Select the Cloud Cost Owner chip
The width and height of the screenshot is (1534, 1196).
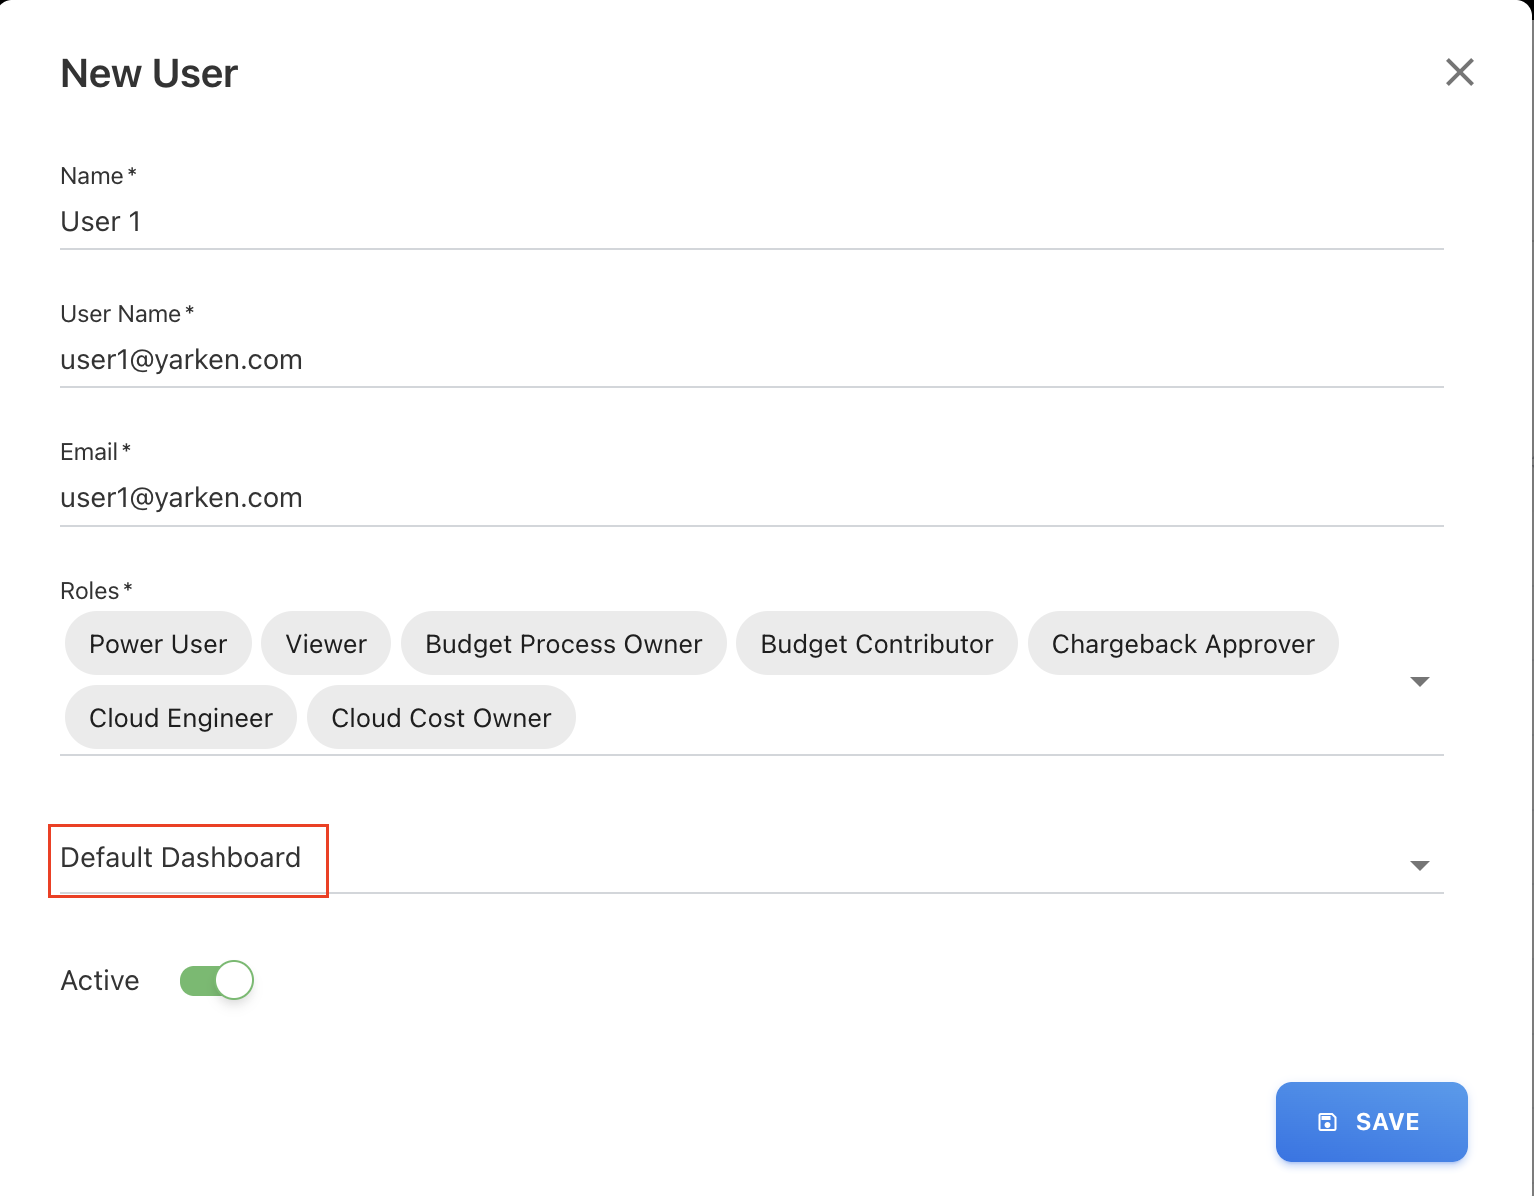pos(441,718)
